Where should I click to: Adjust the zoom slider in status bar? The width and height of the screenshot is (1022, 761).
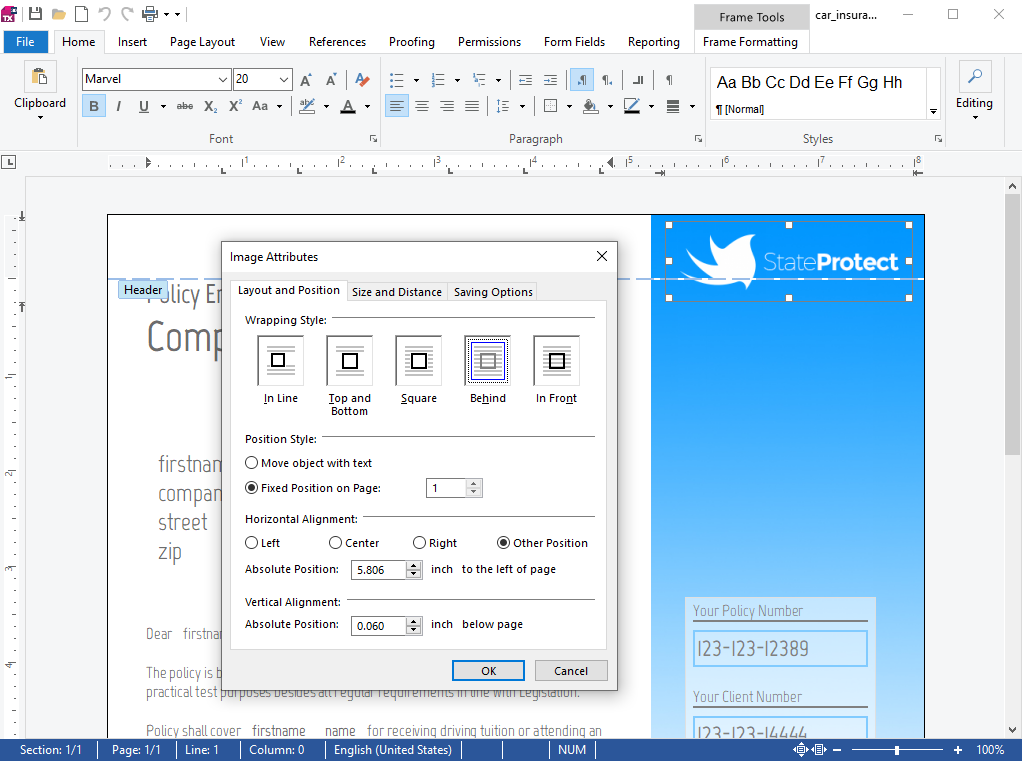897,751
